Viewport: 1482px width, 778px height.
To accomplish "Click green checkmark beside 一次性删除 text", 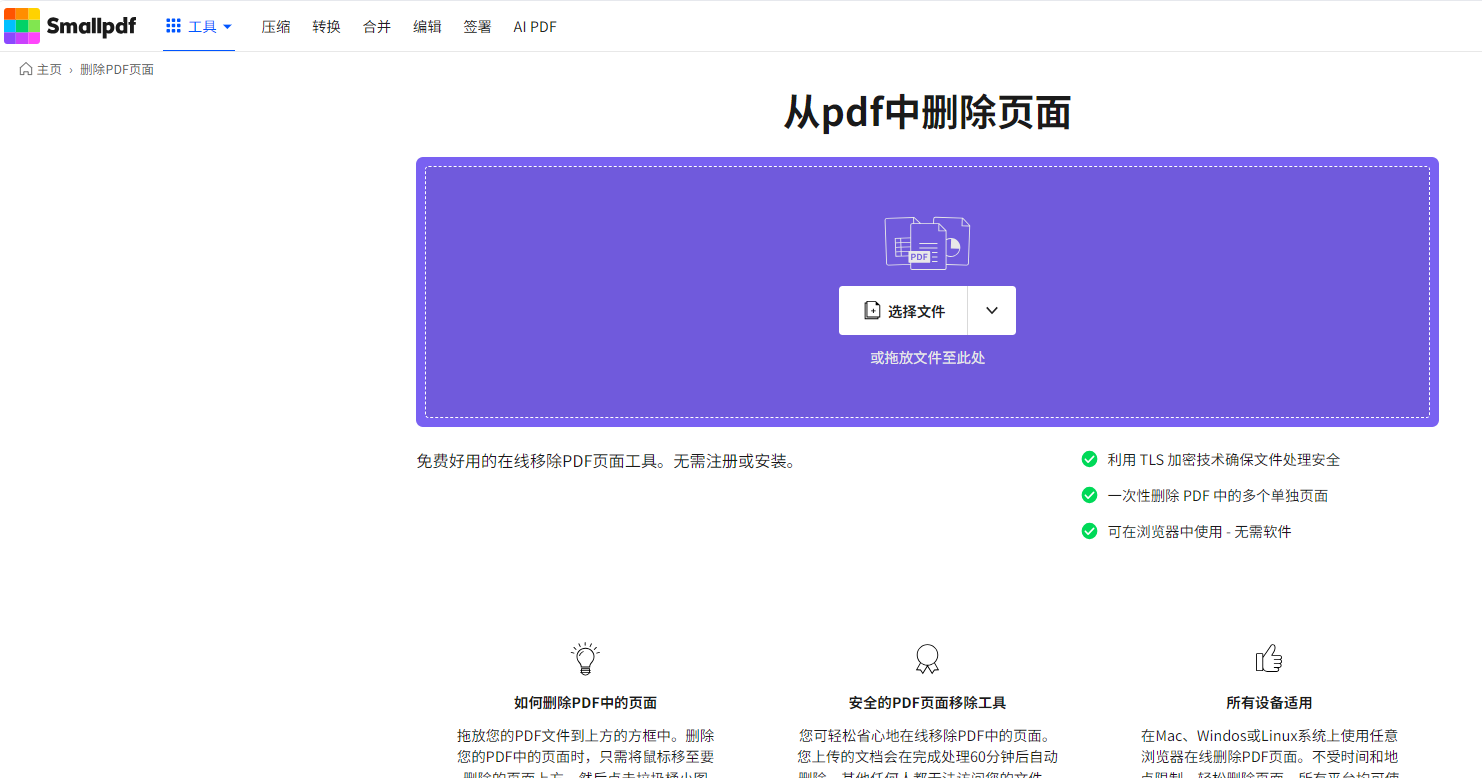I will [1089, 495].
